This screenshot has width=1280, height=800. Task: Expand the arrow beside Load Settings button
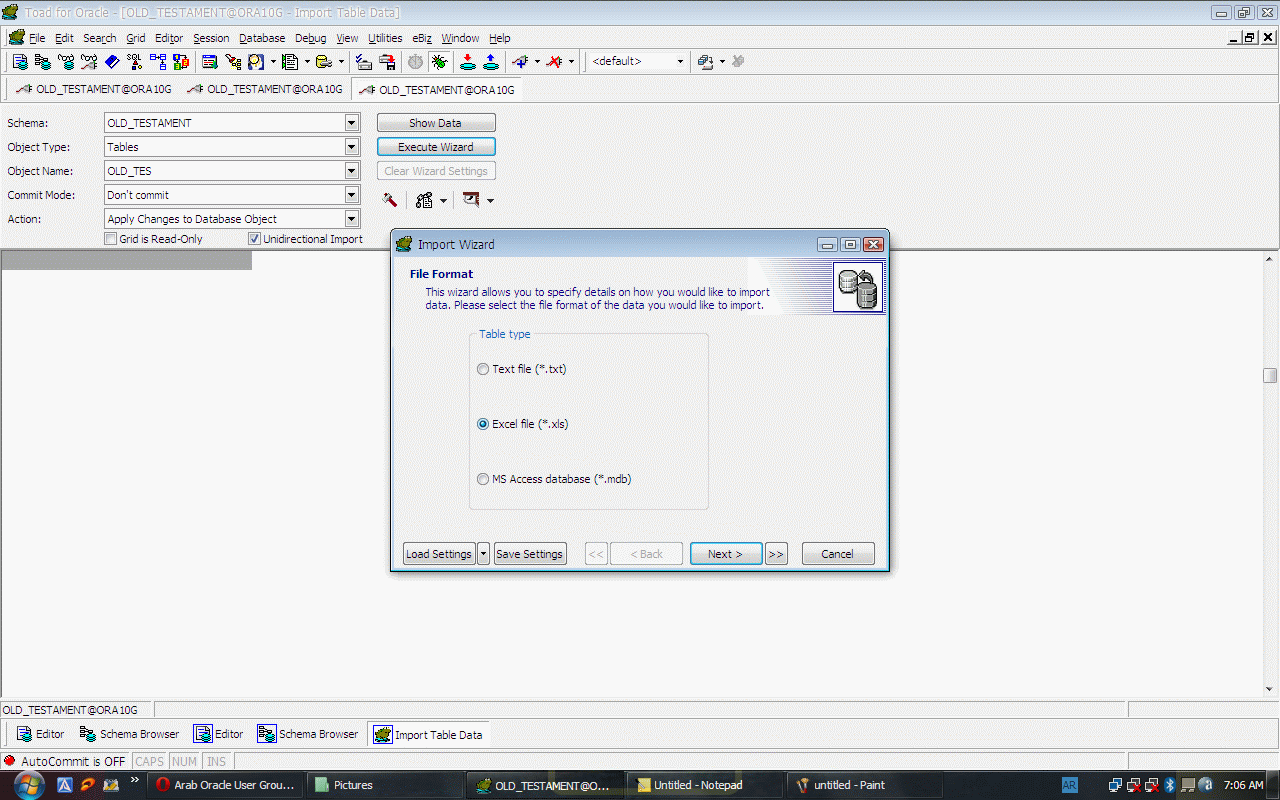pos(484,554)
